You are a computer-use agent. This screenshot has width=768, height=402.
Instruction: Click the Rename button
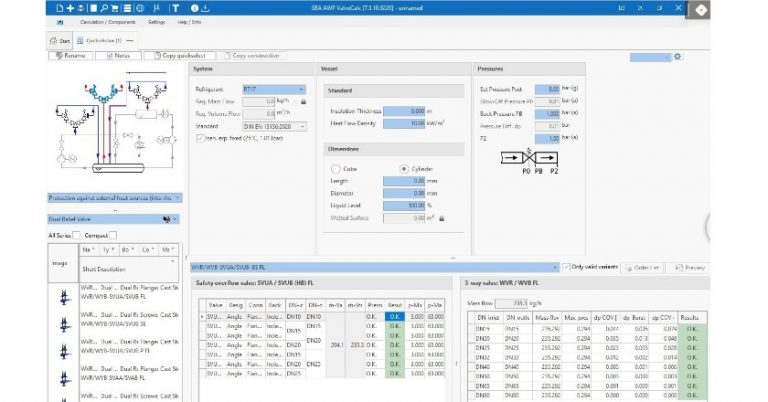[70, 56]
